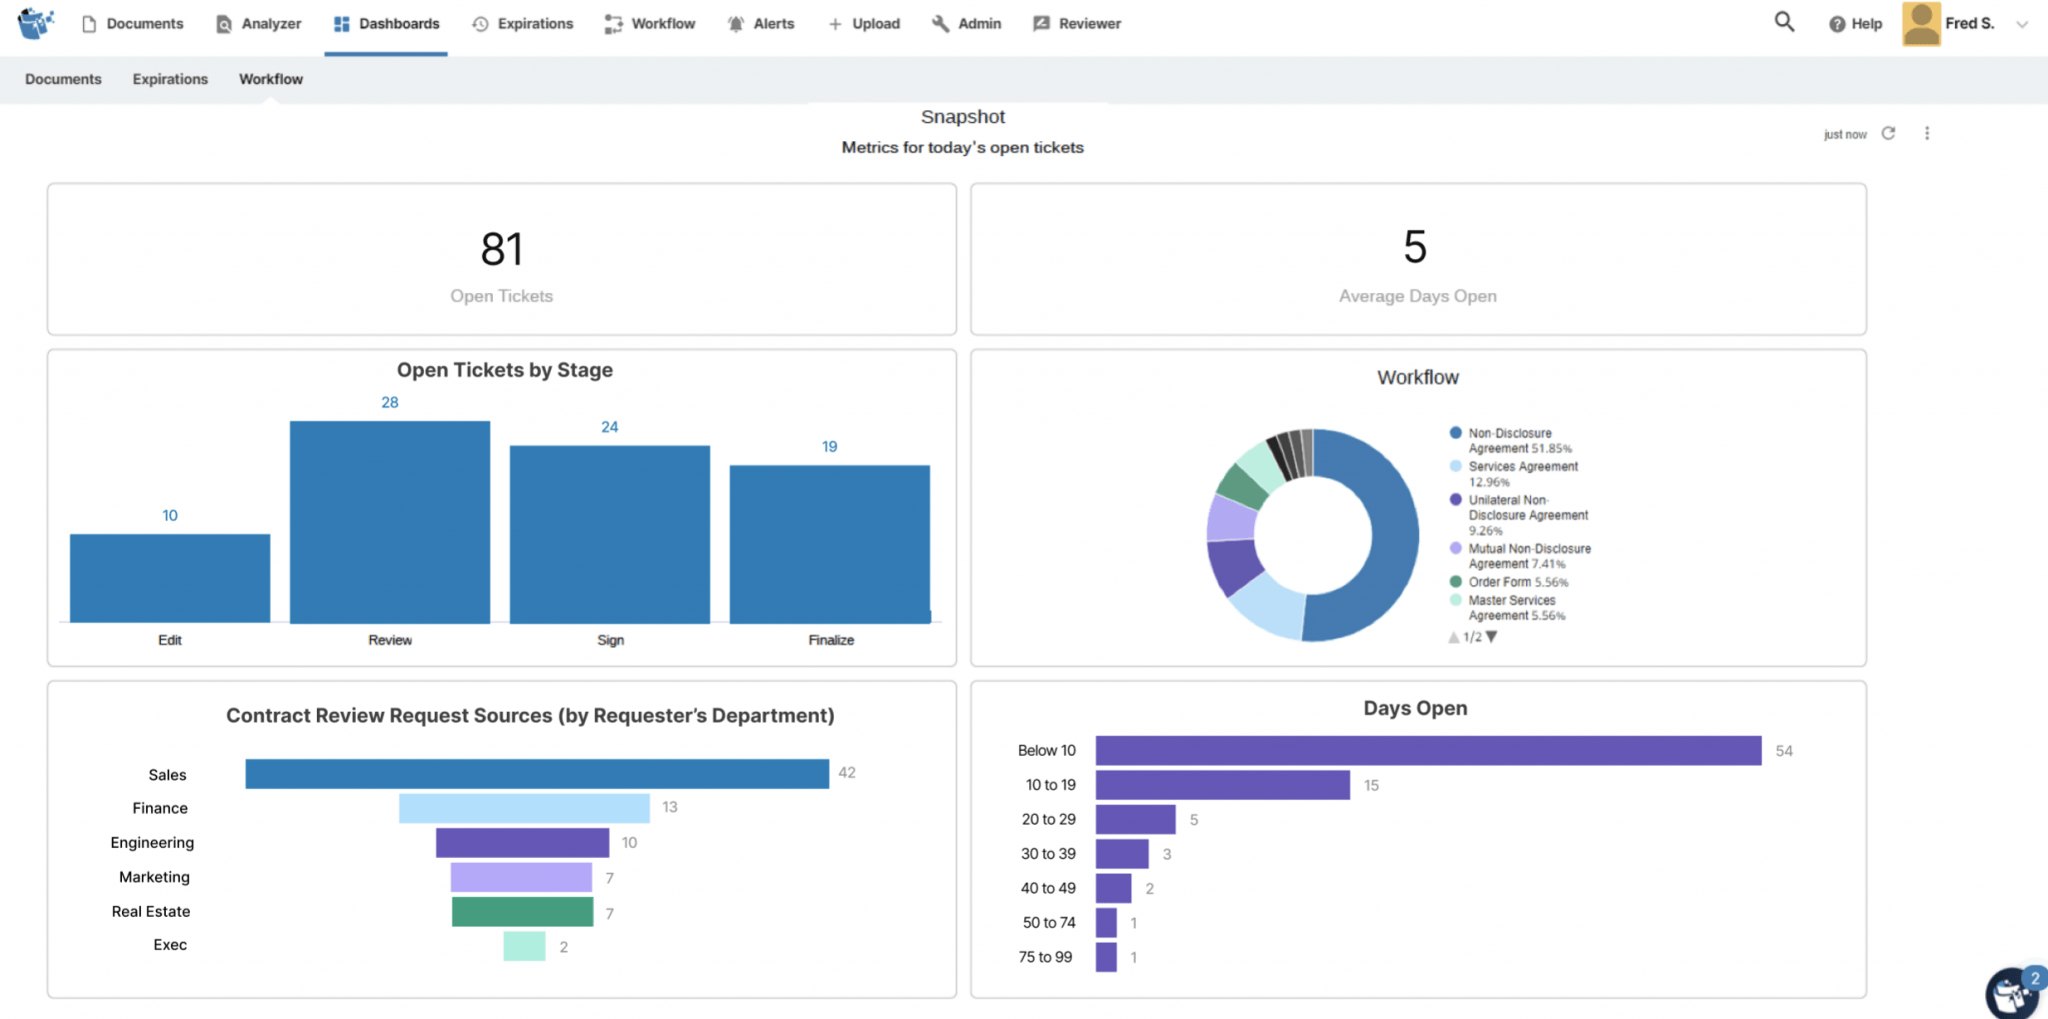The image size is (2048, 1019).
Task: Click the Alerts bell icon
Action: [735, 22]
